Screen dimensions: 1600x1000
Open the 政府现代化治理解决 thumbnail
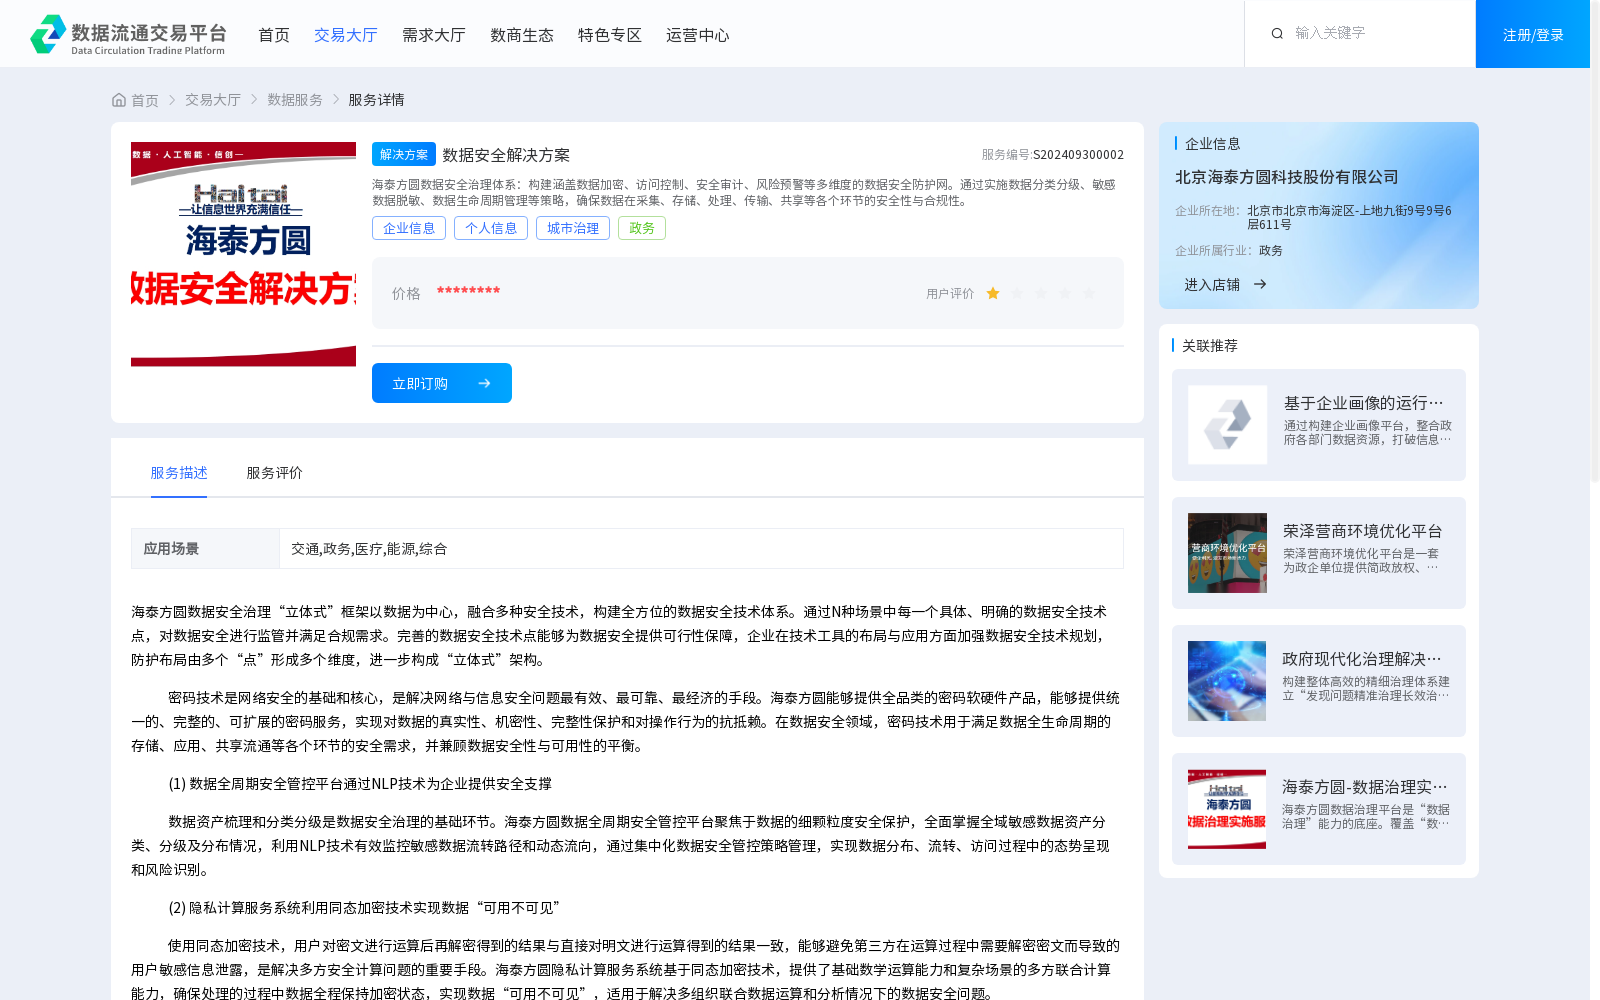1227,681
